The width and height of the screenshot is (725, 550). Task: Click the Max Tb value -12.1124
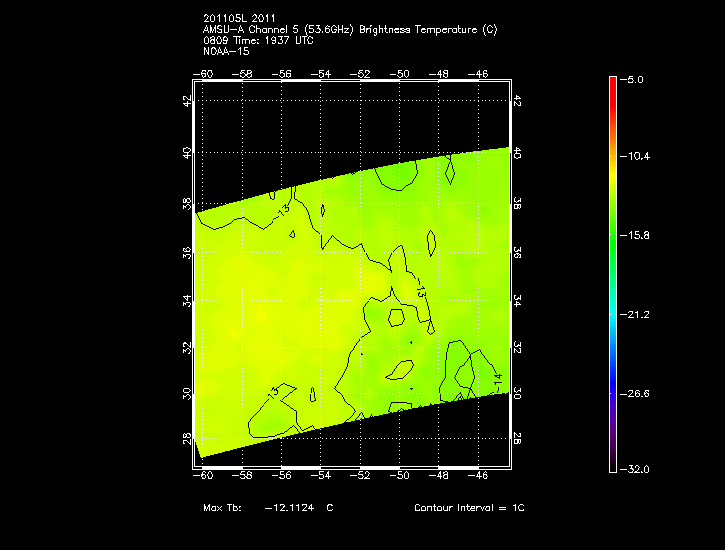(x=289, y=508)
